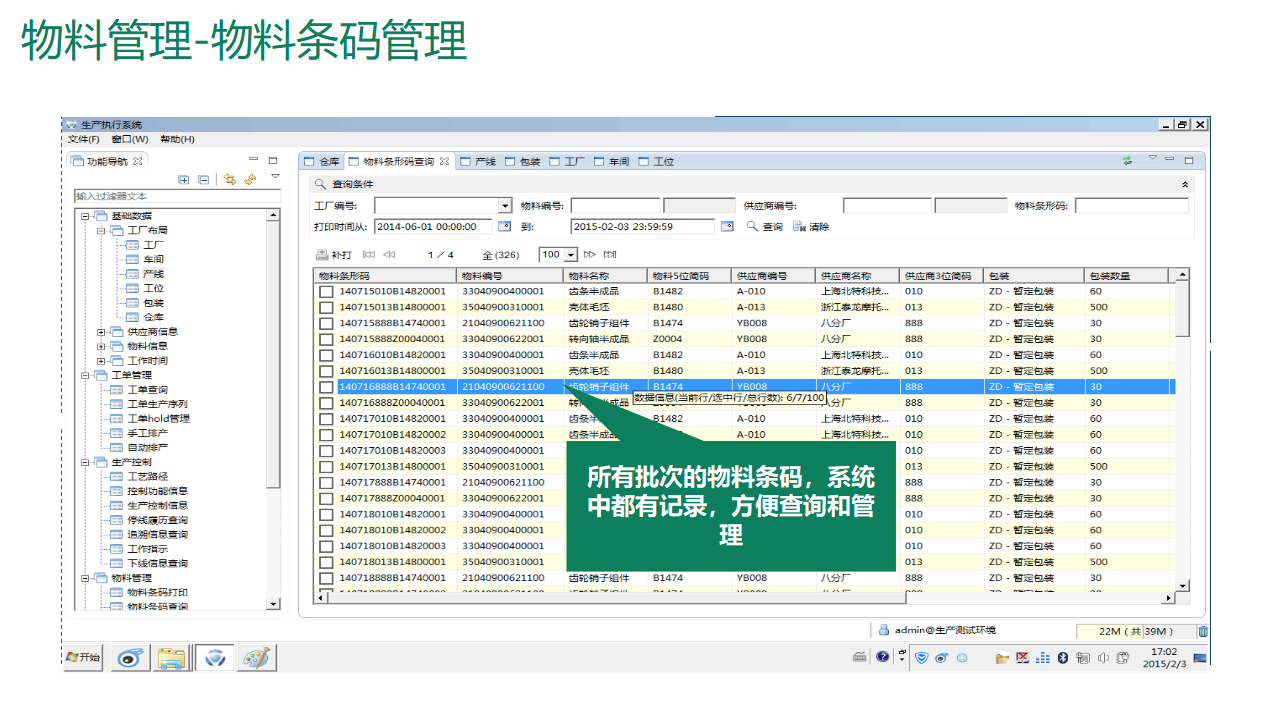This screenshot has width=1280, height=720.
Task: Switch to the 工位 tab
Action: 656,161
